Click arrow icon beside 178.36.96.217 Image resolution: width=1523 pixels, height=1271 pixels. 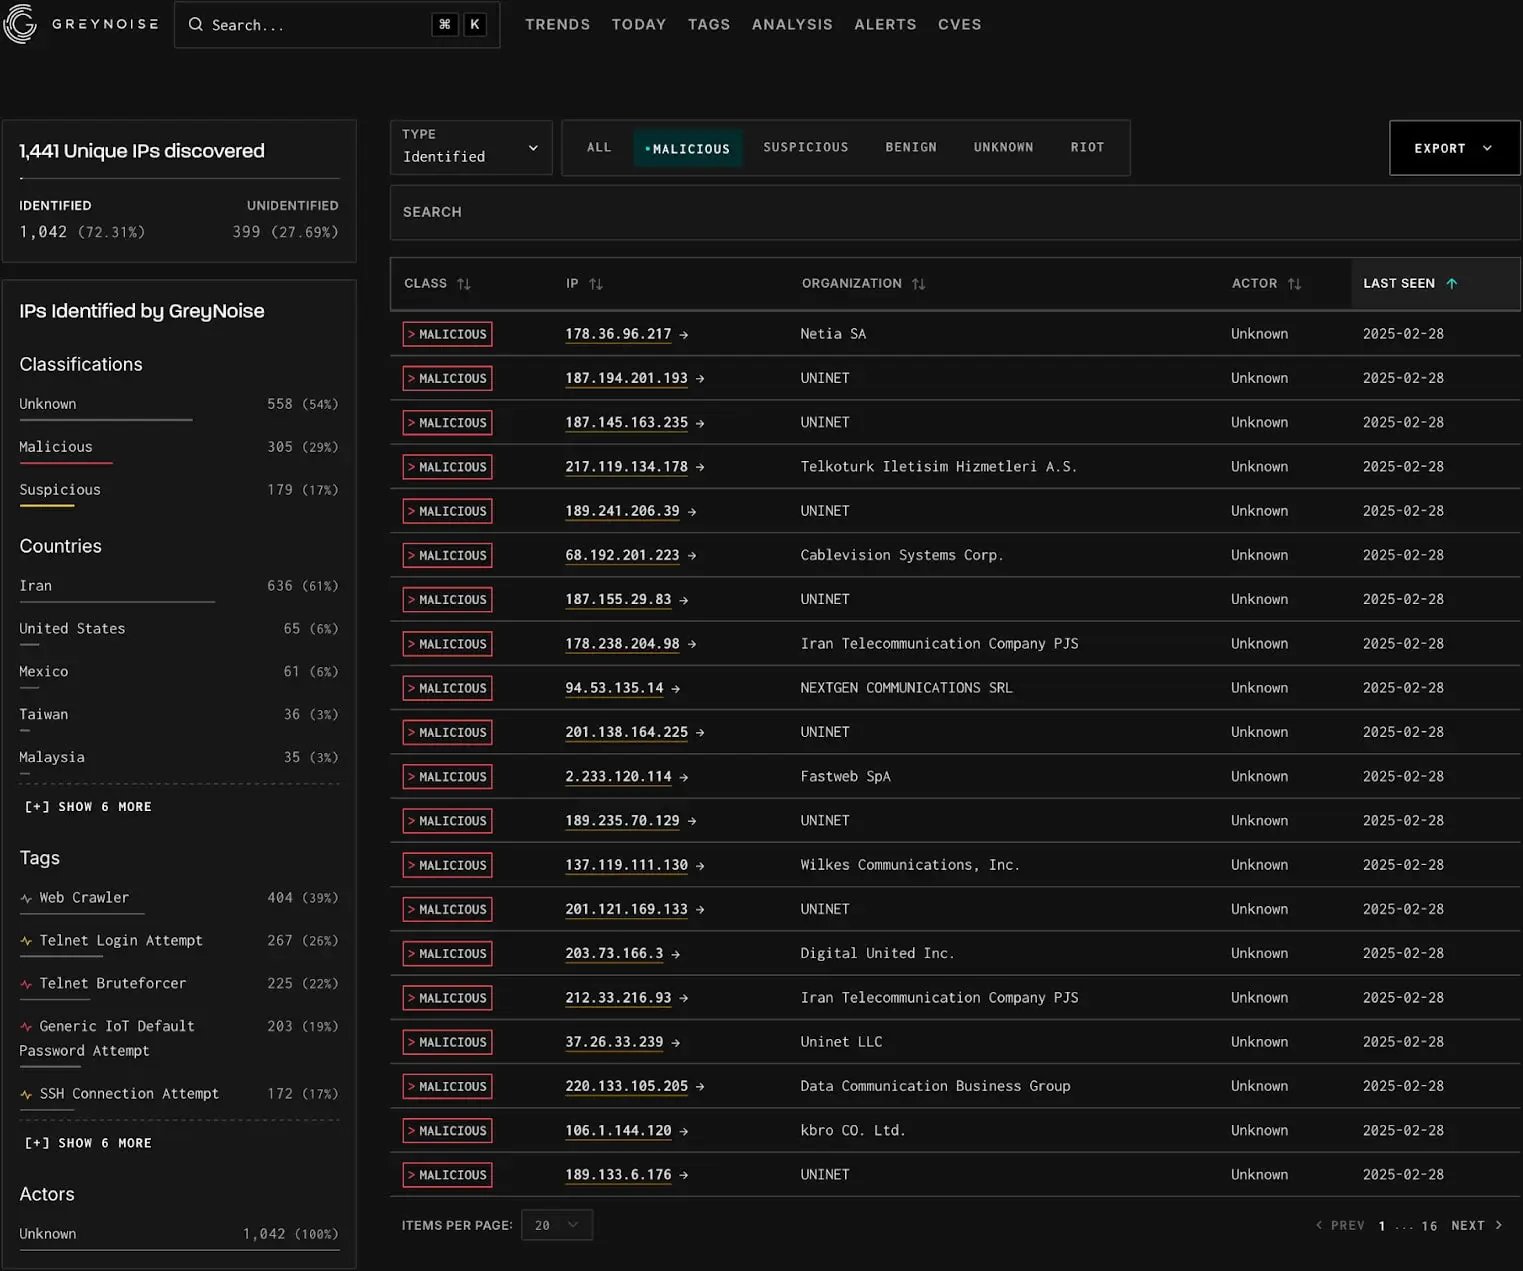(x=684, y=335)
